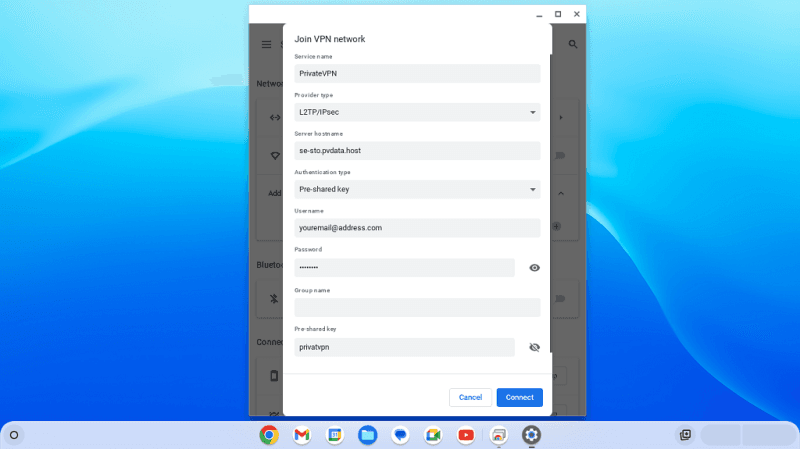
Task: Click the Settings search magnifier icon
Action: tap(573, 44)
